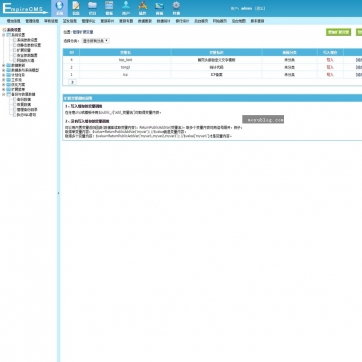362x362 pixels.
Task: Select 系统参数设置 in the tree
Action: [x=27, y=40]
